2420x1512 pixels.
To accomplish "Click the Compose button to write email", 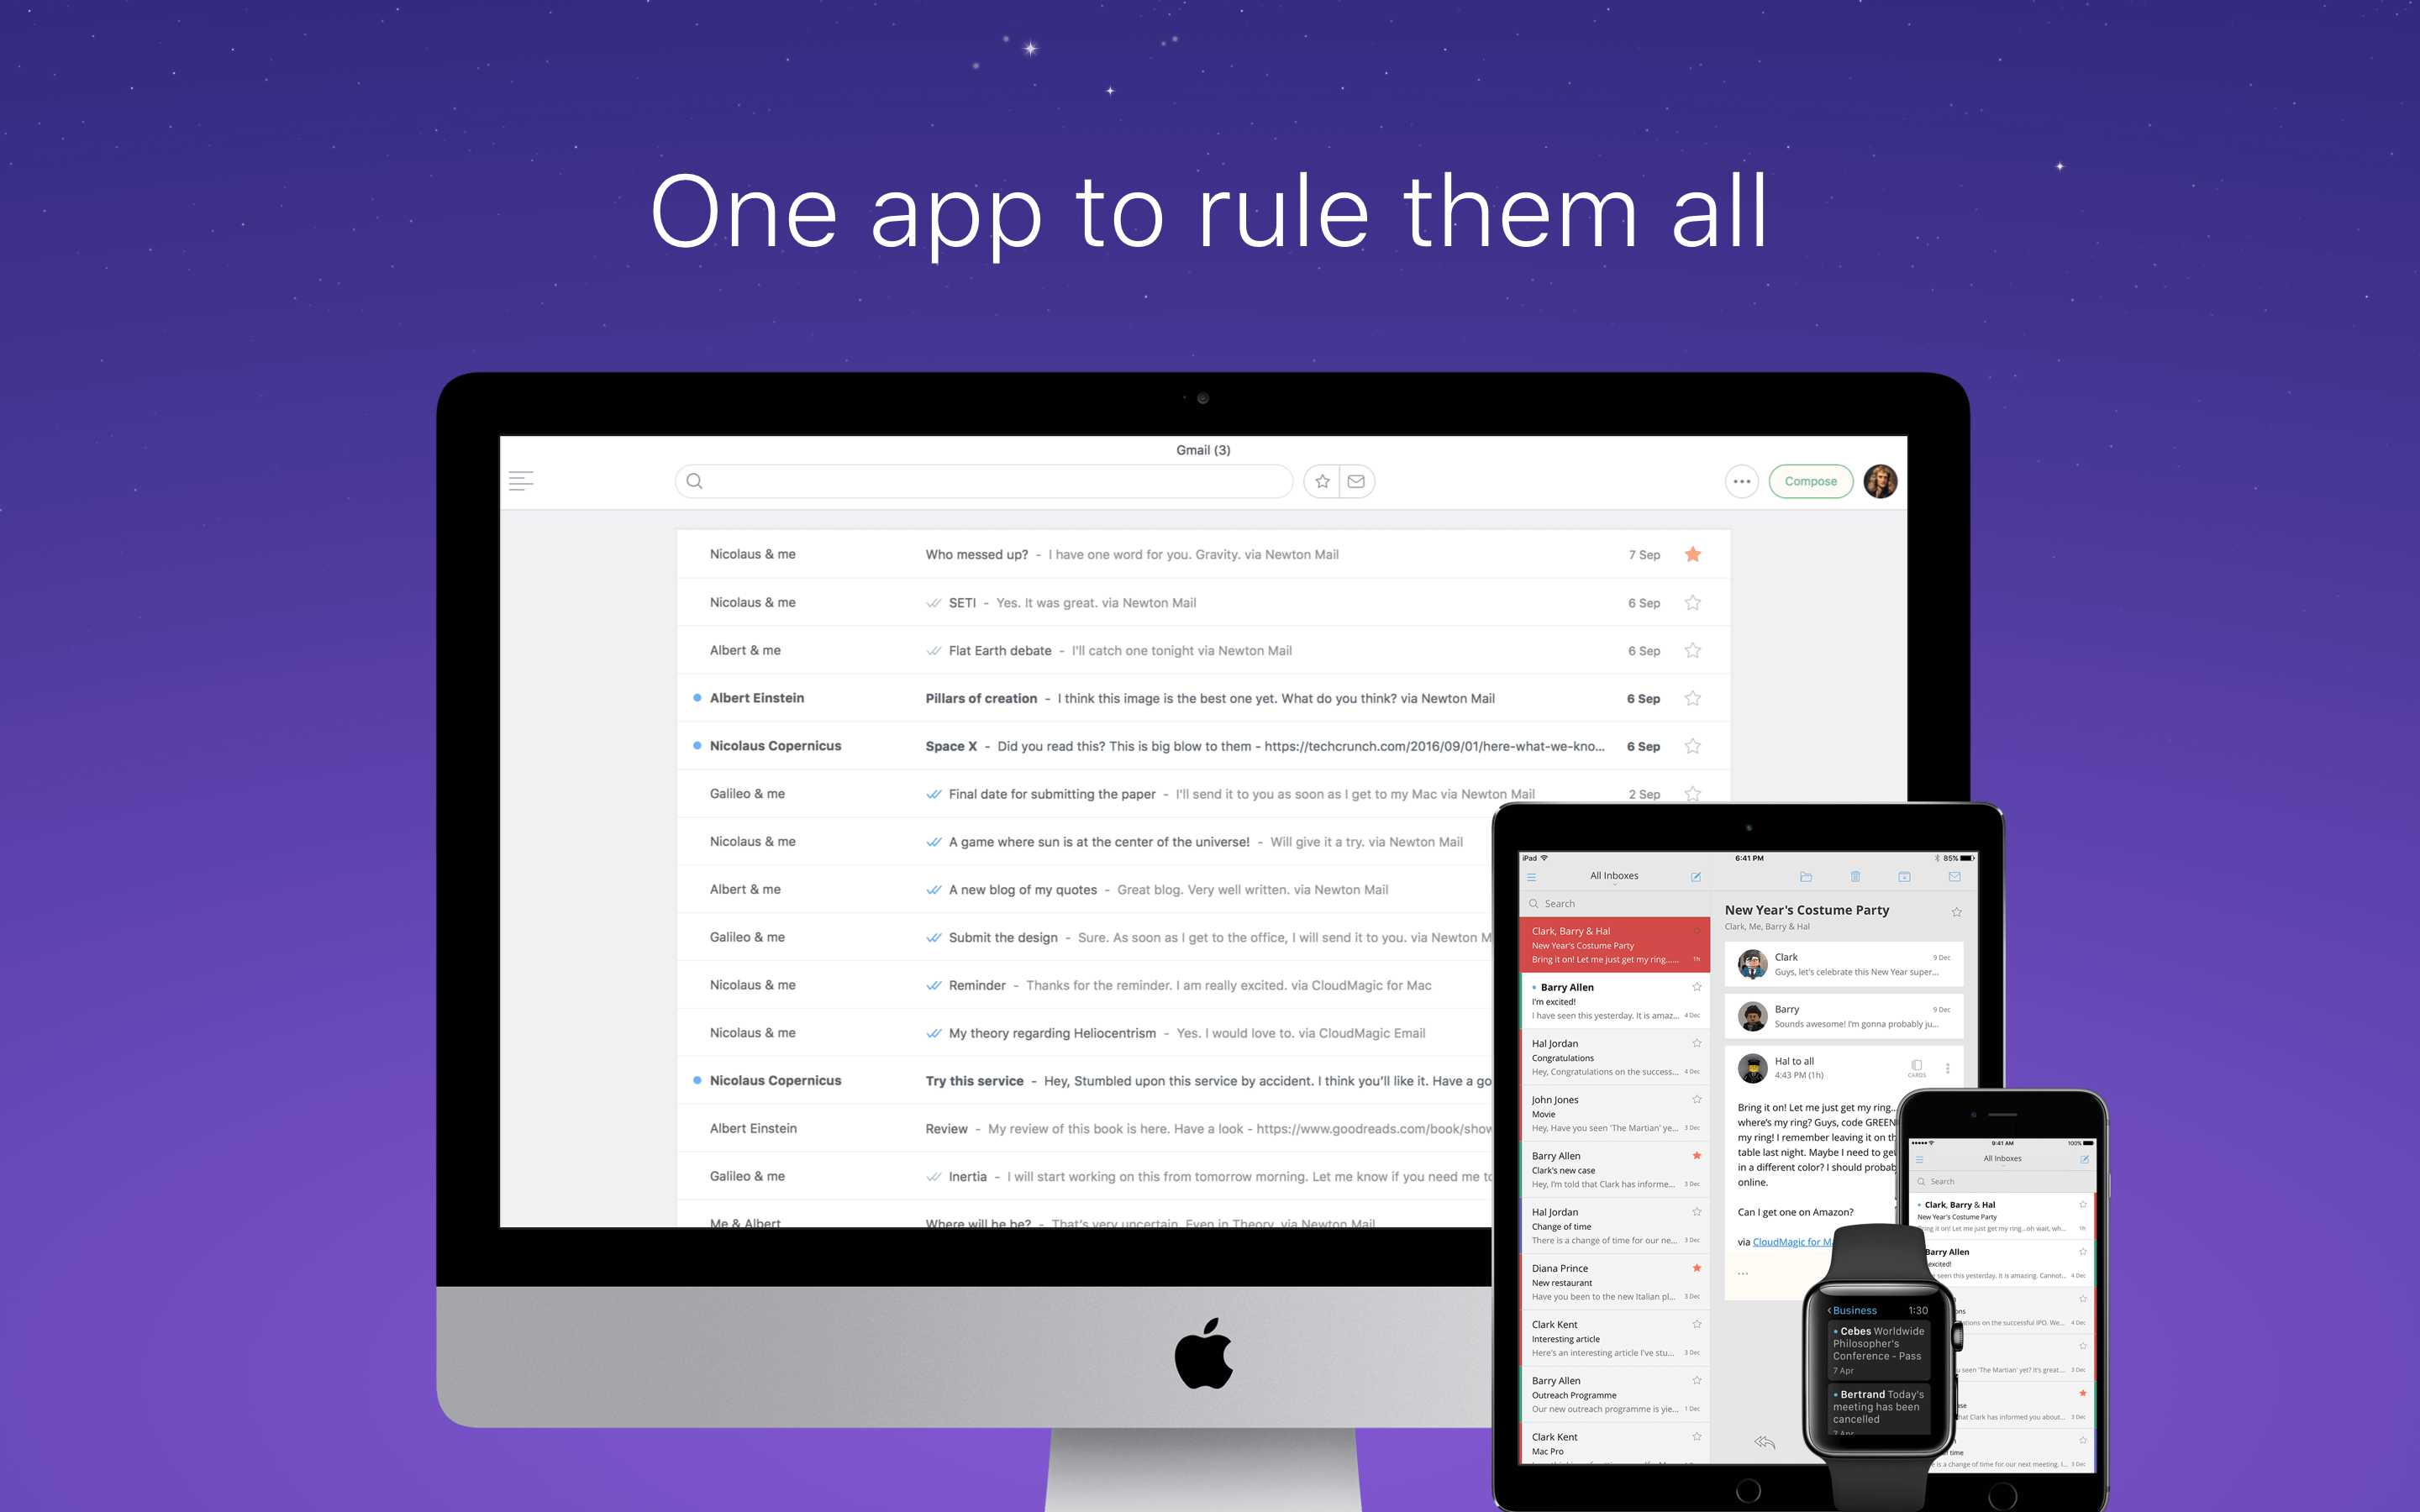I will [1810, 479].
